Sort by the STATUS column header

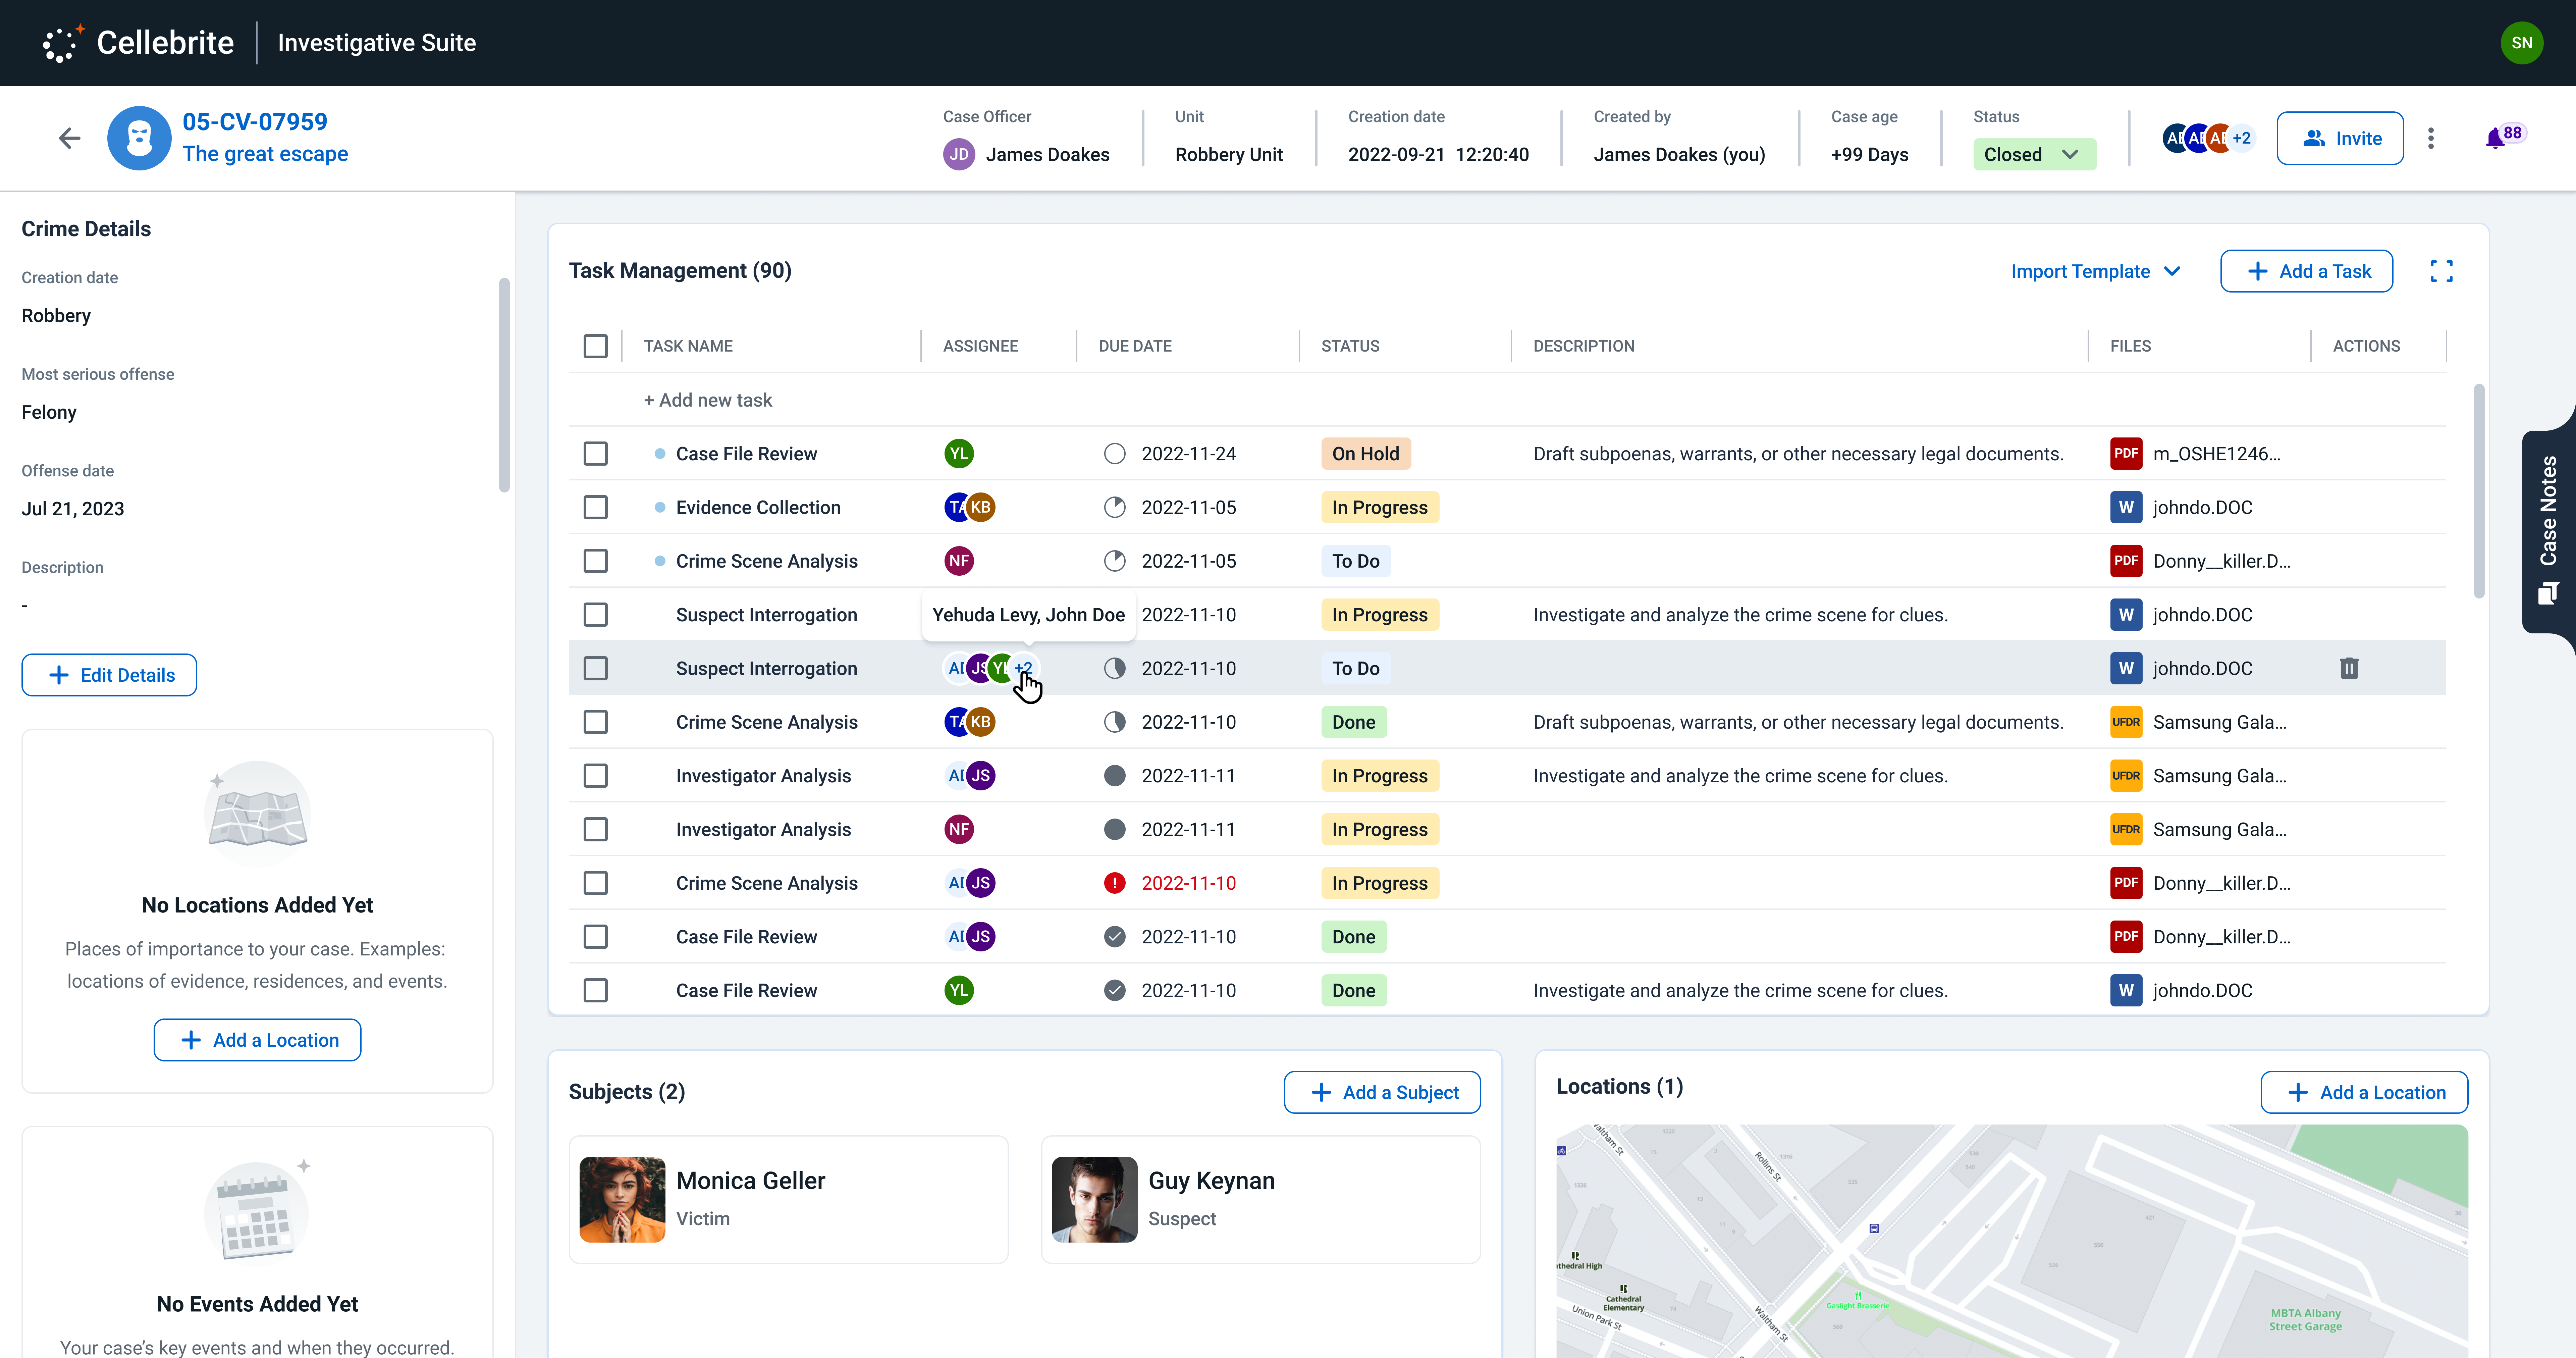pyautogui.click(x=1350, y=346)
